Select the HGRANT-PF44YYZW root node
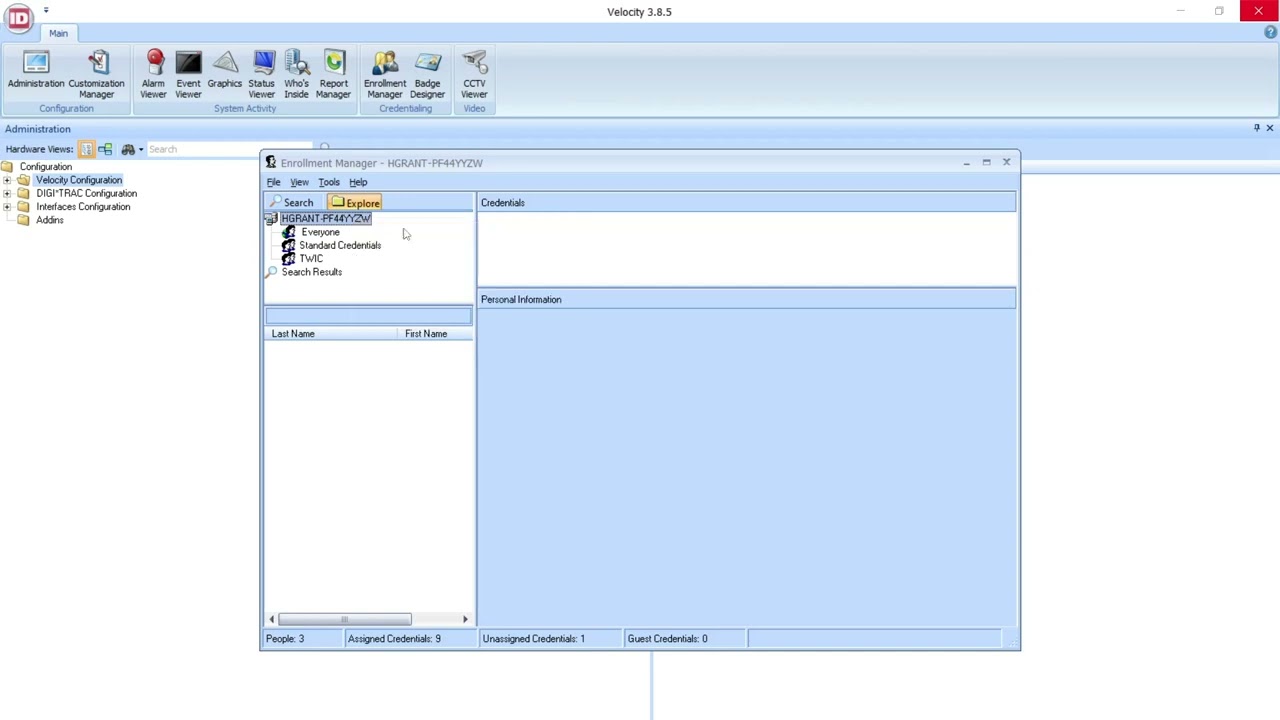This screenshot has height=720, width=1280. pos(326,218)
